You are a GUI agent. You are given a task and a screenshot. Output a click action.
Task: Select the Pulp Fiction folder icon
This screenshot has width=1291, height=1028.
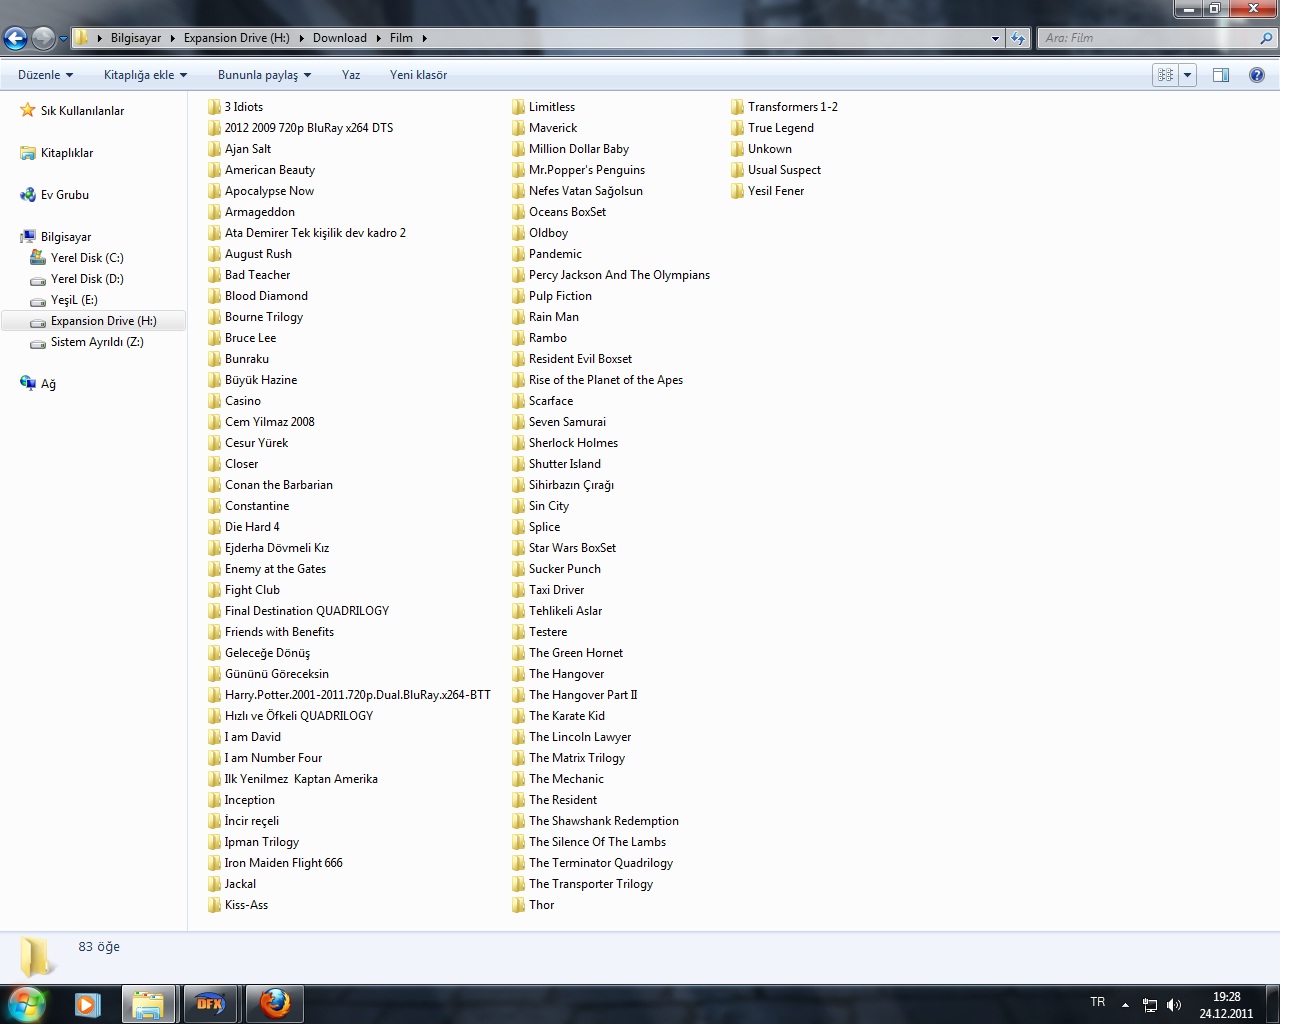518,296
